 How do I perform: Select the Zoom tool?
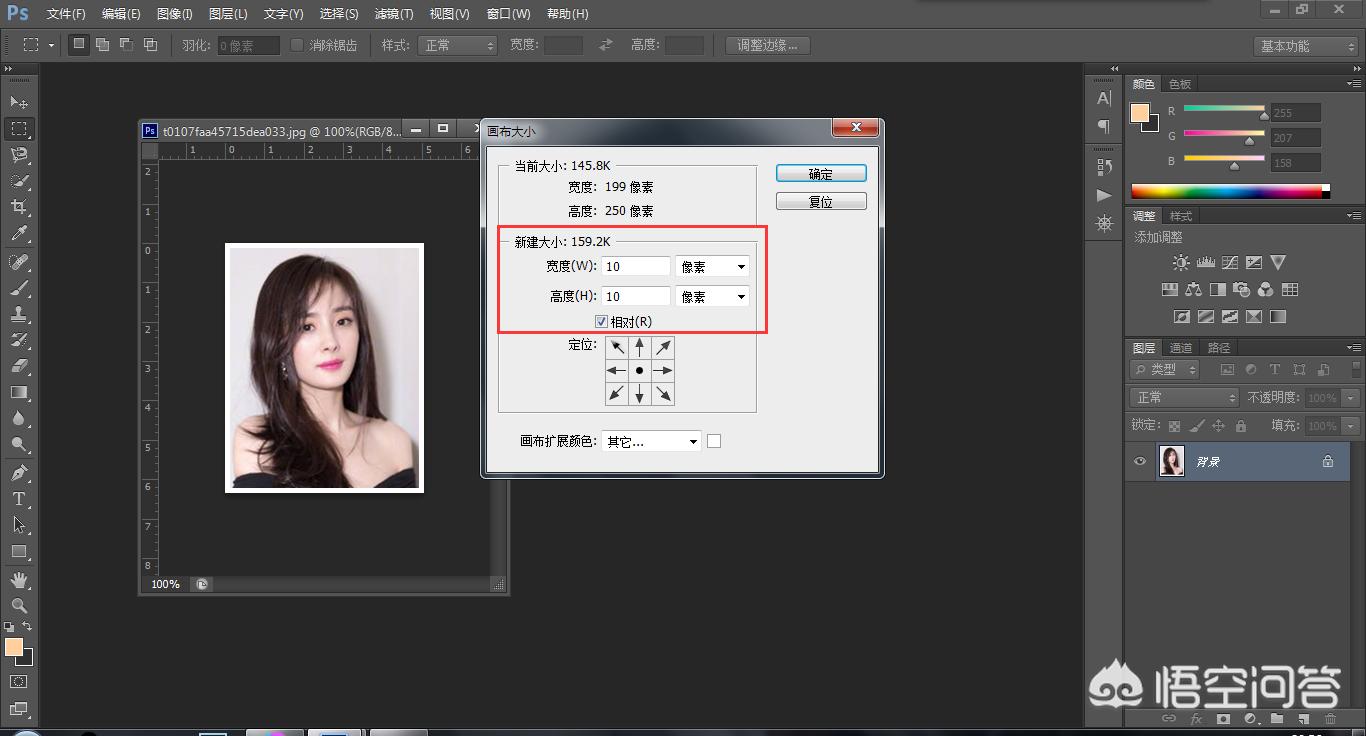pos(20,605)
